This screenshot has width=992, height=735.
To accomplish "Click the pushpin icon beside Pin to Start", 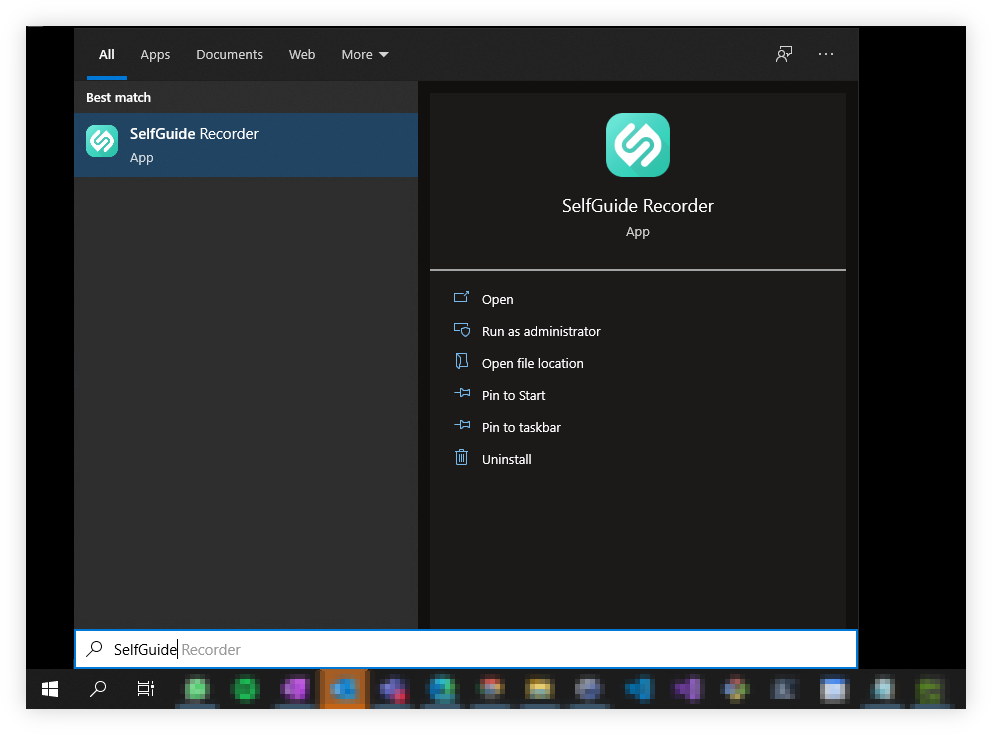I will tap(461, 395).
